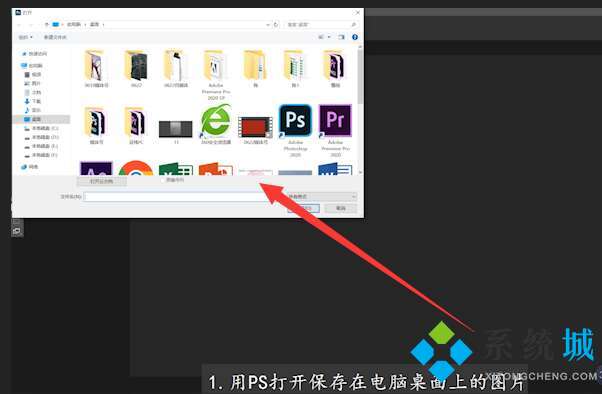Viewport: 602px width, 394px height.
Task: Go forward using the forward arrow
Action: pos(31,25)
